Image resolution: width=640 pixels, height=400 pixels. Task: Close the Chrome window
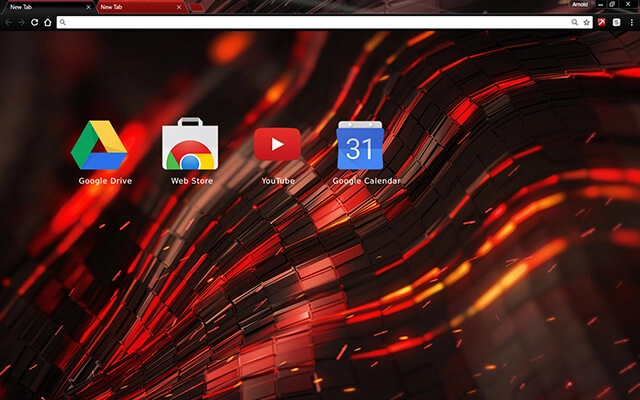(x=629, y=4)
